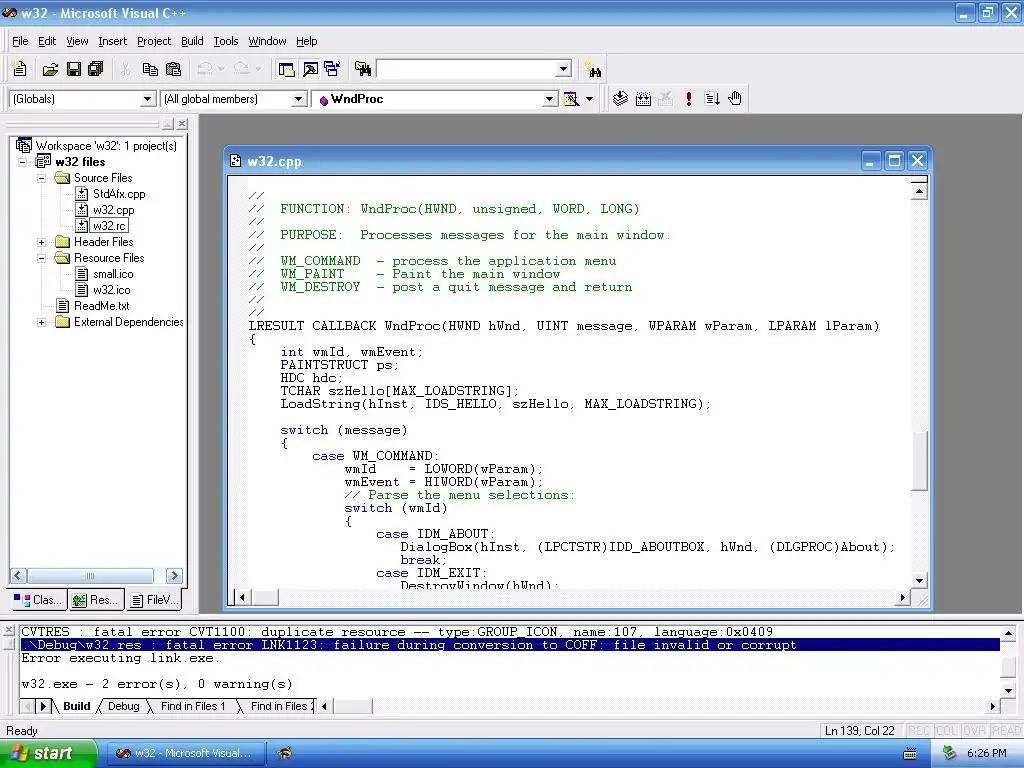
Task: Click the hand Insert/Remove Breakpoint icon
Action: pos(735,99)
